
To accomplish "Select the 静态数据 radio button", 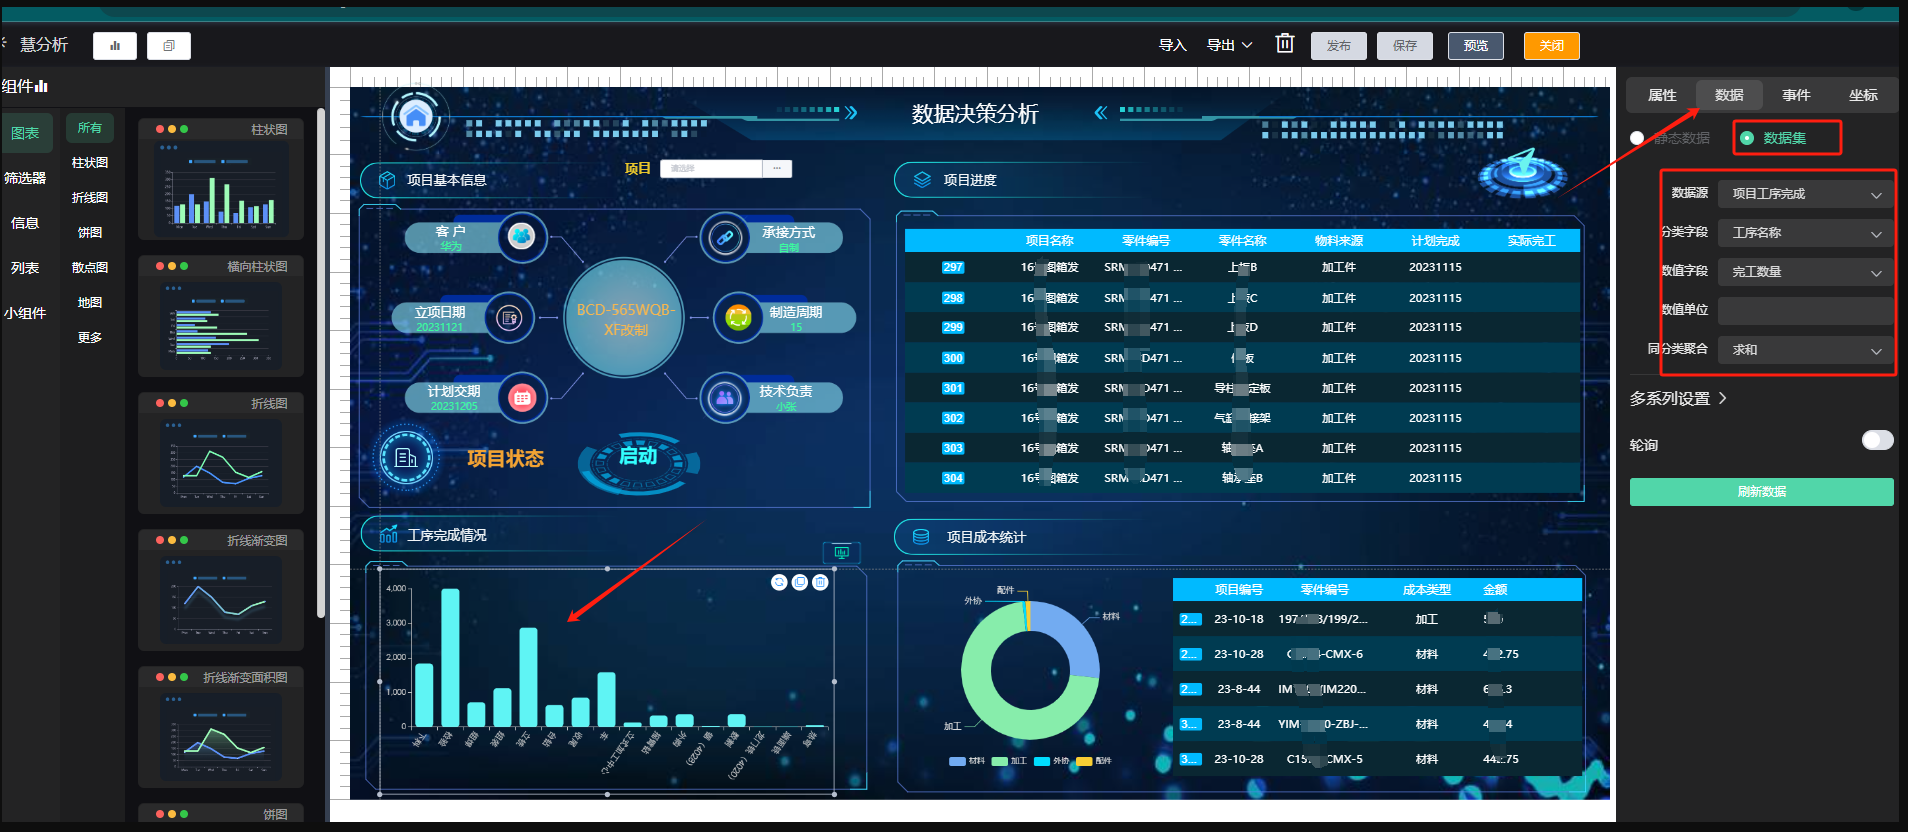I will click(1637, 138).
